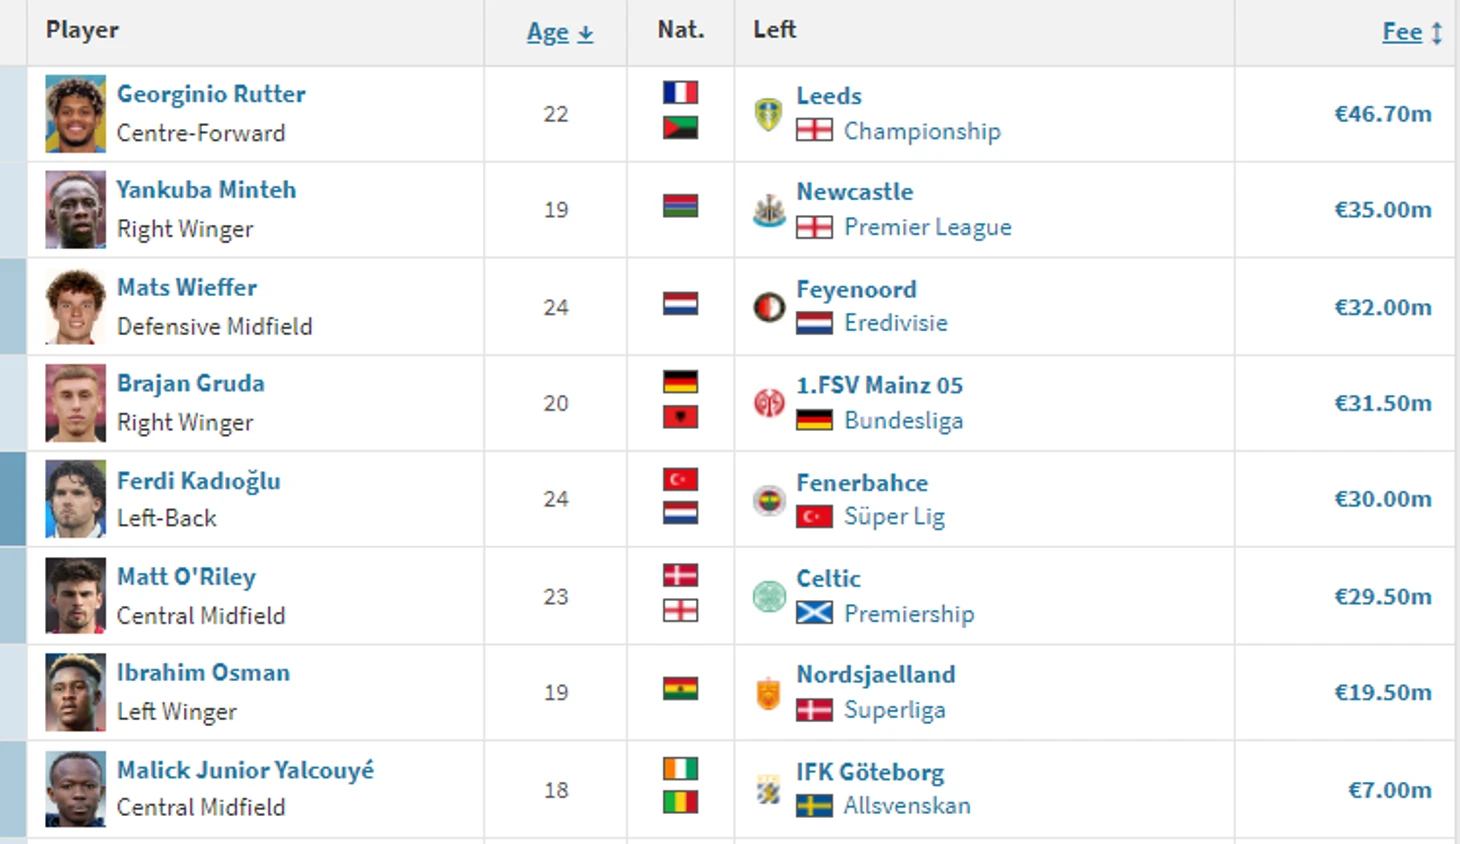Click the Newcastle club crest icon
1460x844 pixels.
(768, 210)
